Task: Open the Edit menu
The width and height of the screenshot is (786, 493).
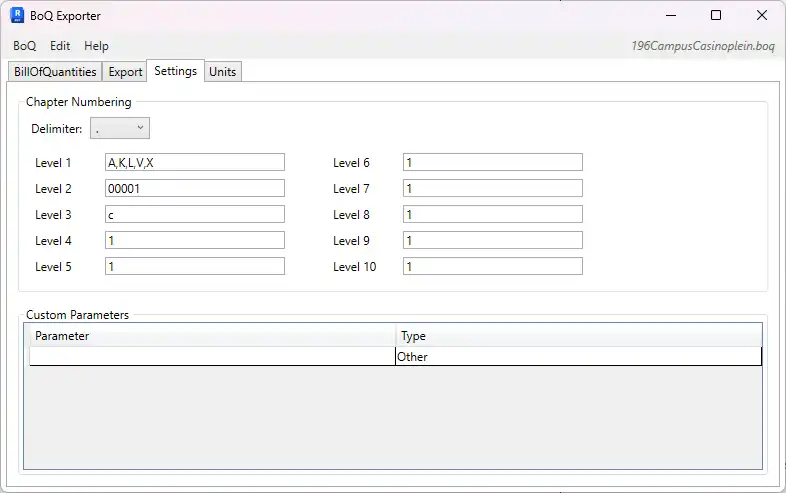Action: tap(60, 46)
